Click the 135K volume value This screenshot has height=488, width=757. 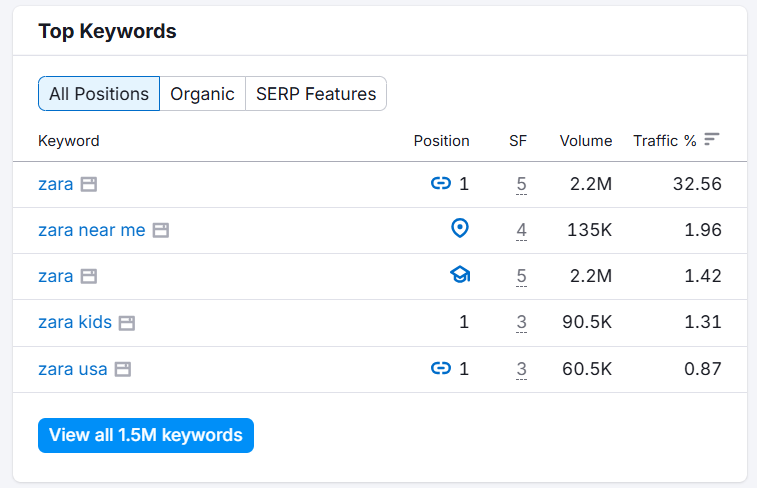pyautogui.click(x=589, y=230)
